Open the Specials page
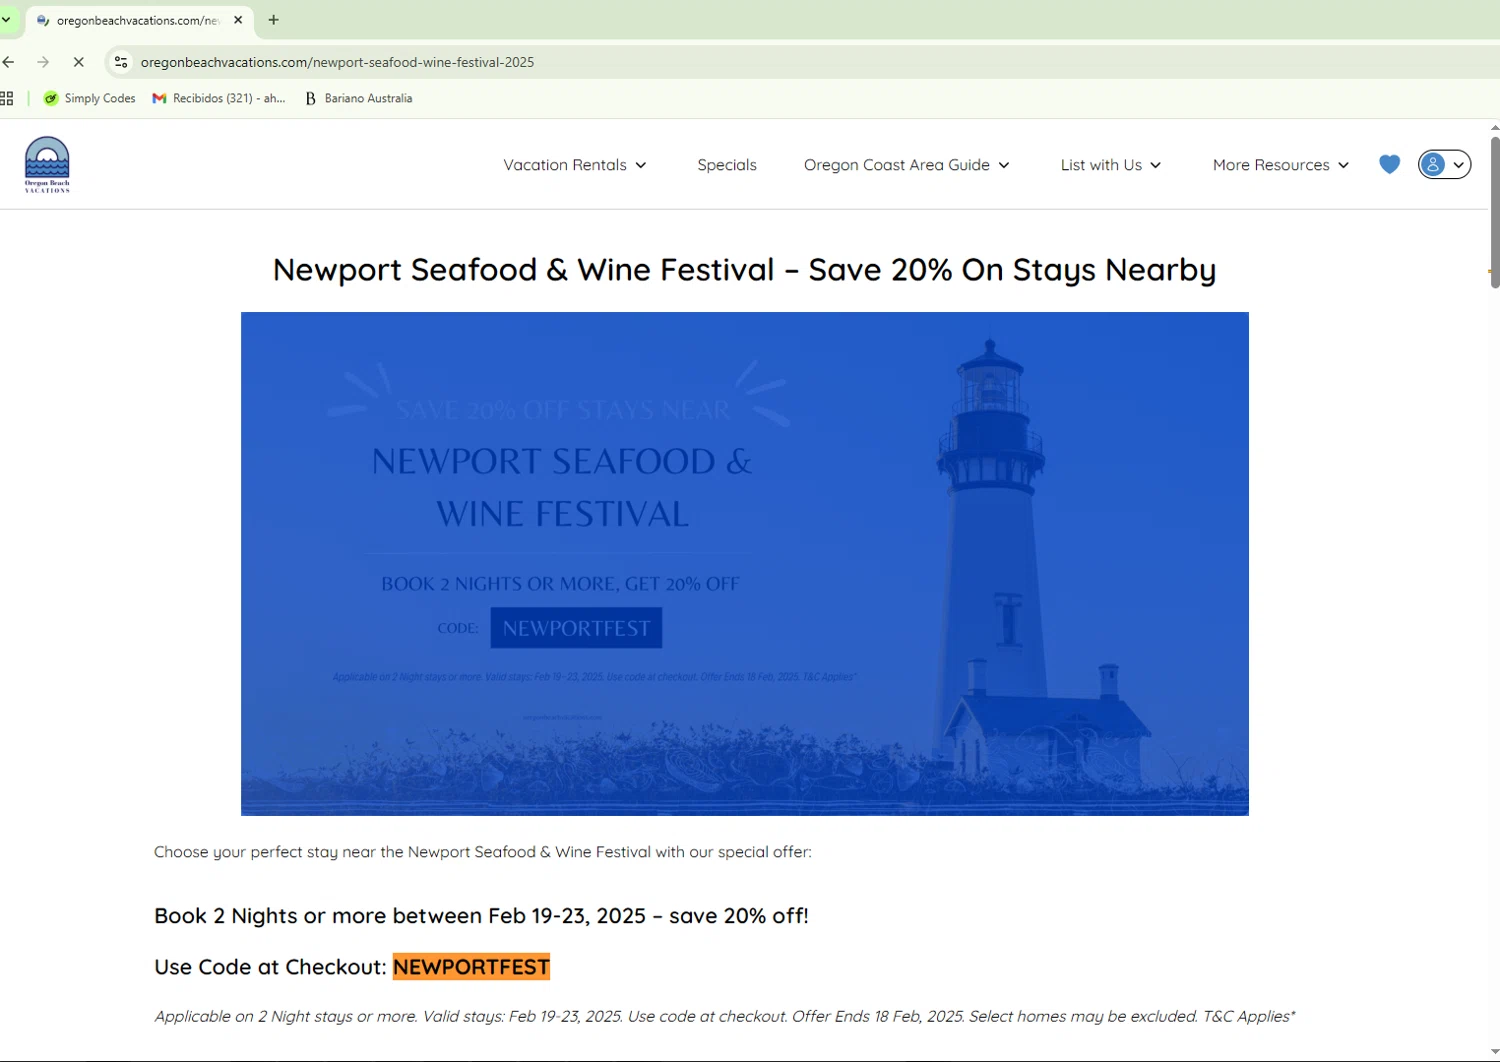The height and width of the screenshot is (1062, 1500). click(727, 165)
